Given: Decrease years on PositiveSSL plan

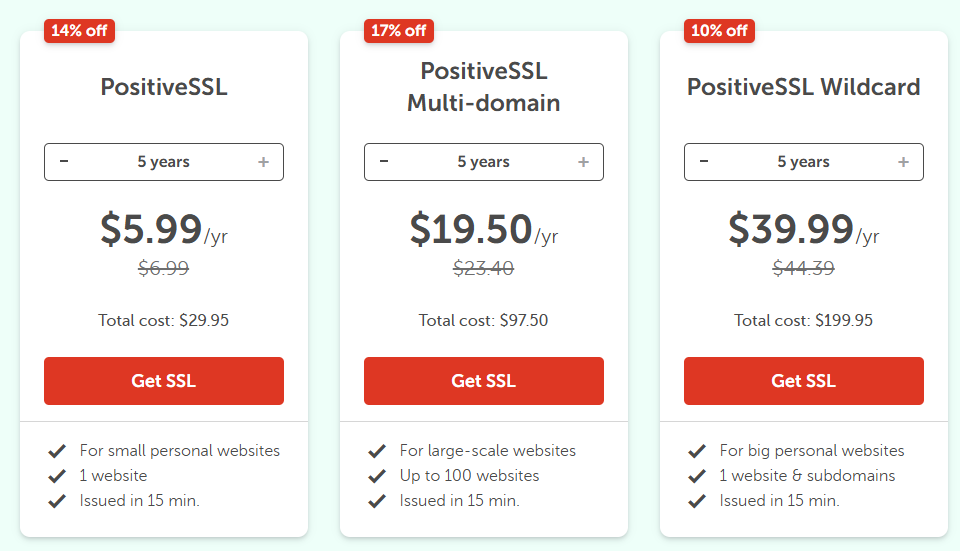Looking at the screenshot, I should (64, 162).
